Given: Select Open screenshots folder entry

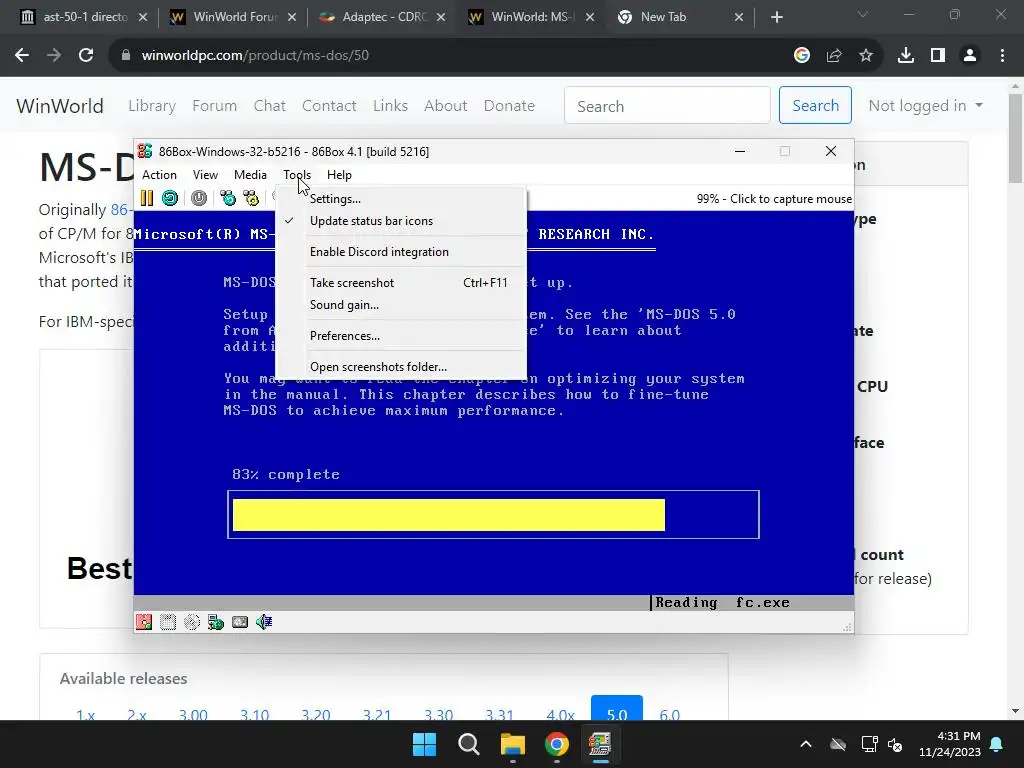Looking at the screenshot, I should point(401,367).
